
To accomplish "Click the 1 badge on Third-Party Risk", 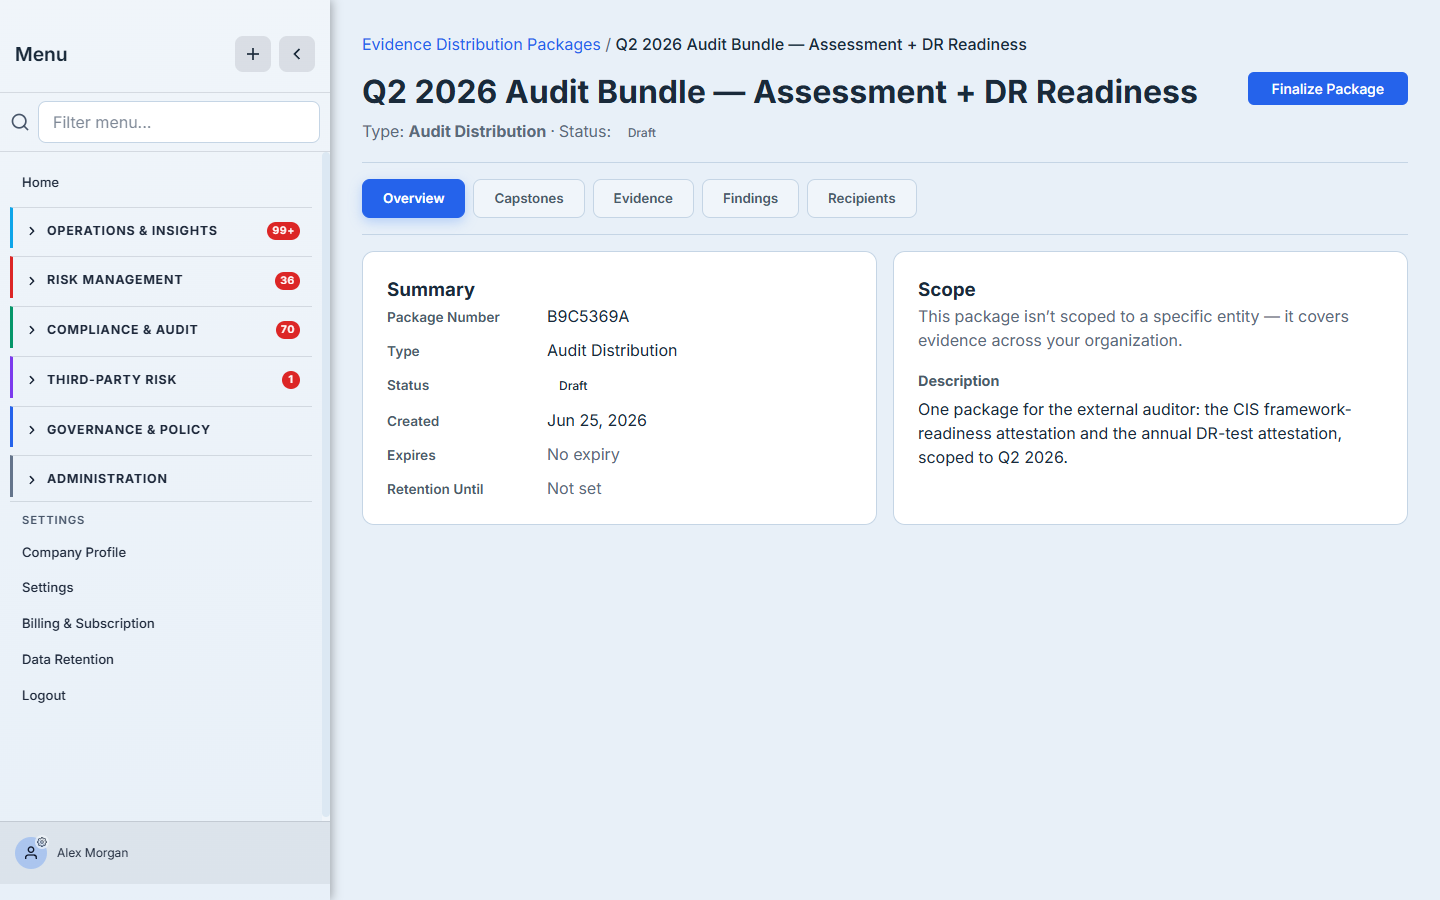I will (291, 380).
